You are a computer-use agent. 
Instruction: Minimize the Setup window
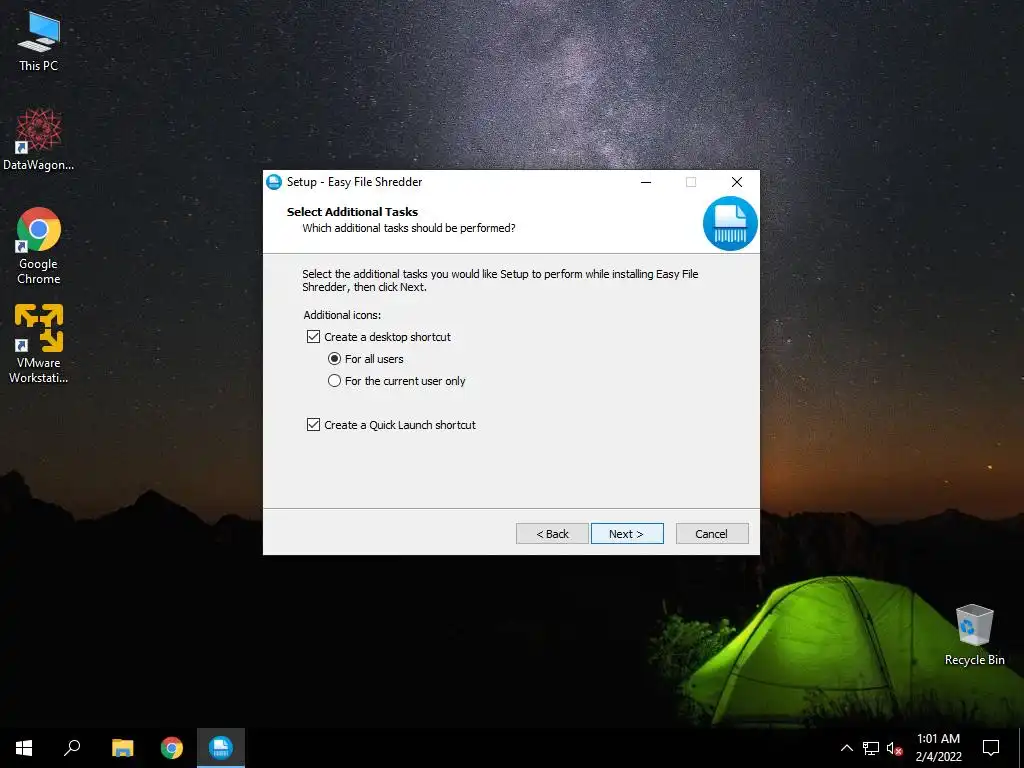coord(646,182)
